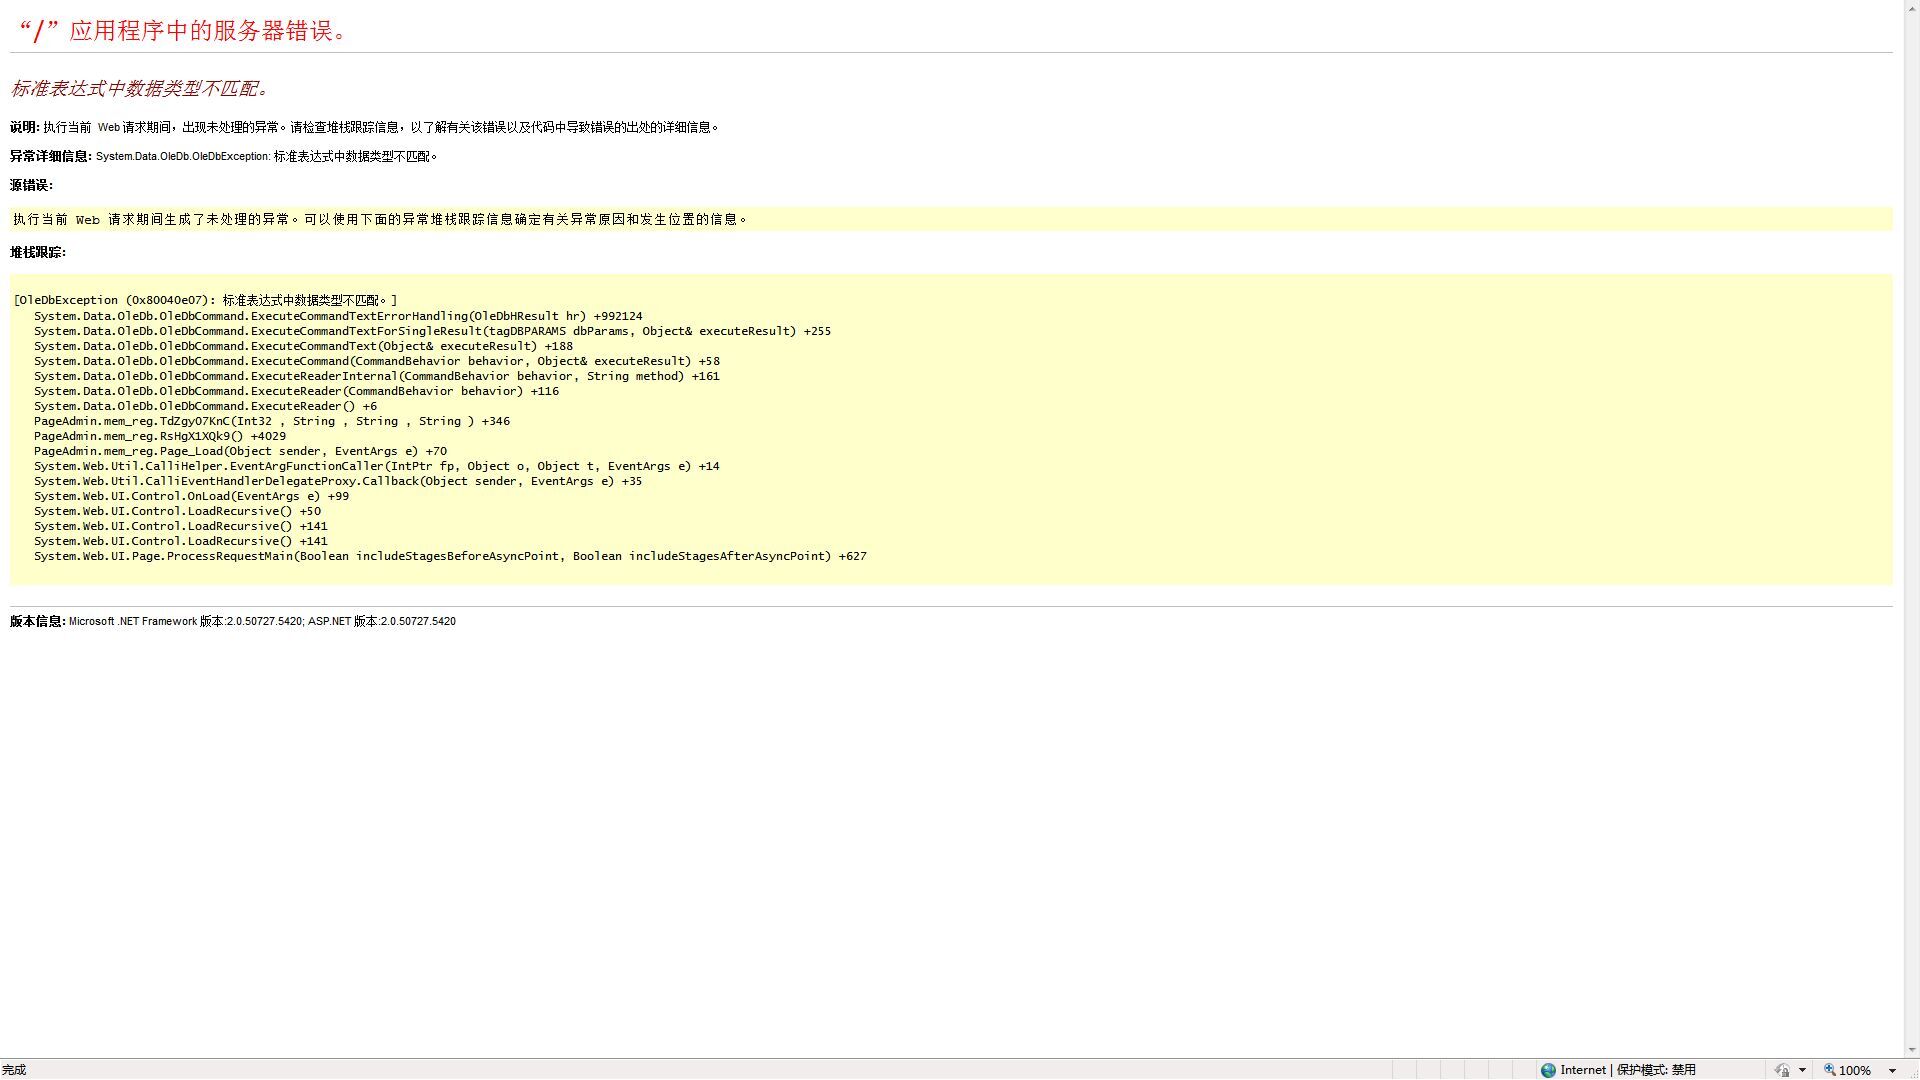This screenshot has width=1920, height=1080.
Task: Click the italic 标准表达式中数据类型不匹配 subtitle
Action: tap(140, 88)
